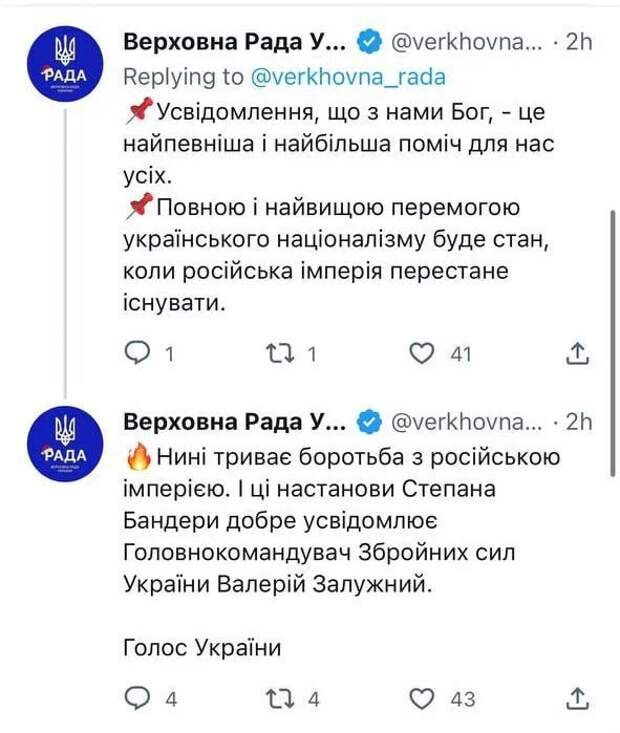Like the second tweet with 43 likes

point(422,698)
